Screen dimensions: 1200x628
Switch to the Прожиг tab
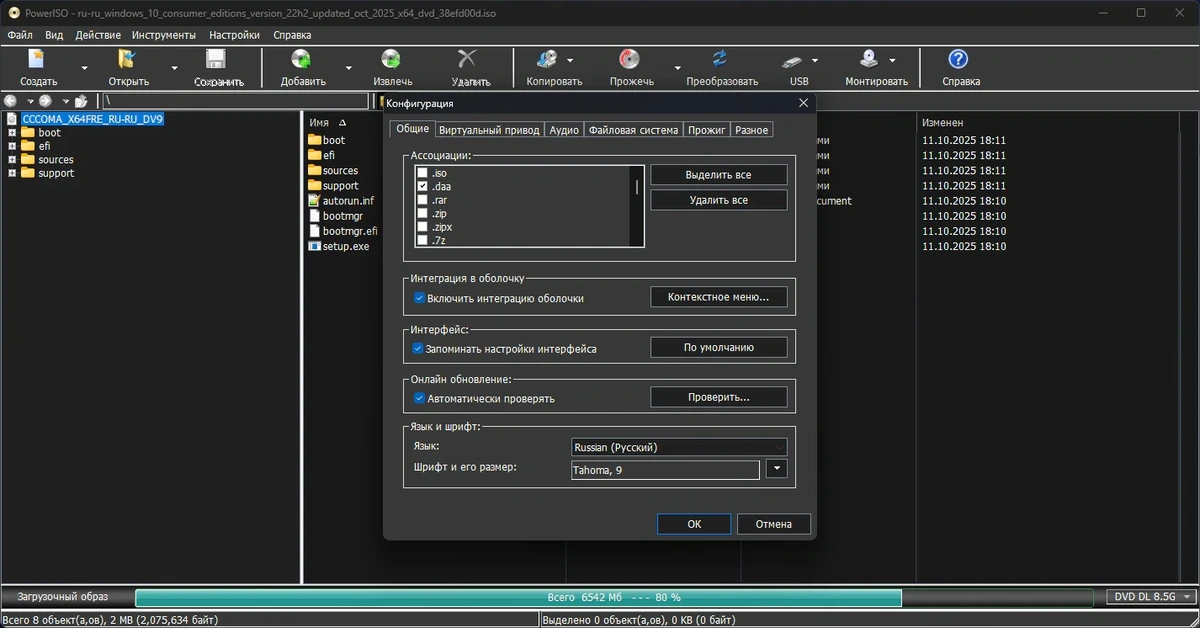click(x=707, y=130)
